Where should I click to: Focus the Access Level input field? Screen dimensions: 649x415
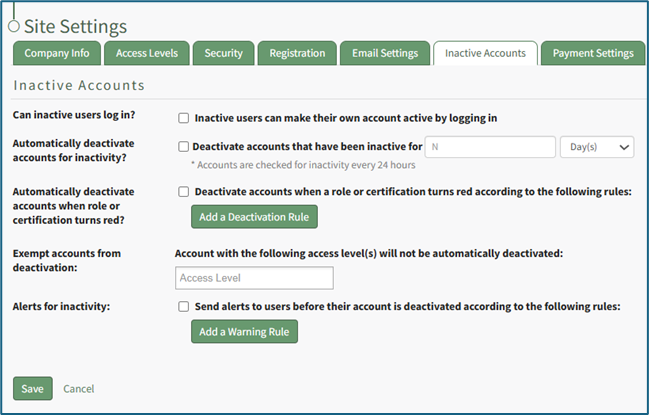254,278
